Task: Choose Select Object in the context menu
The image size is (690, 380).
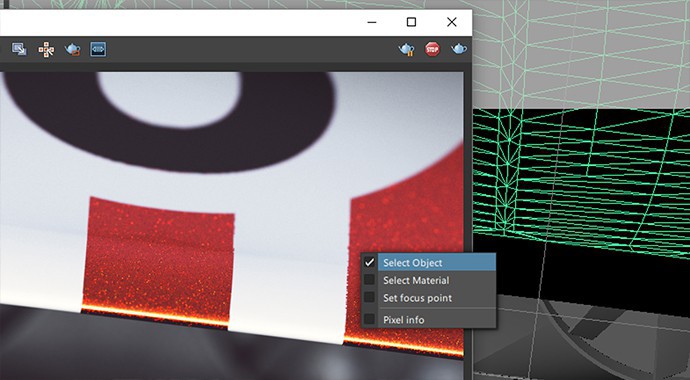Action: (x=429, y=263)
